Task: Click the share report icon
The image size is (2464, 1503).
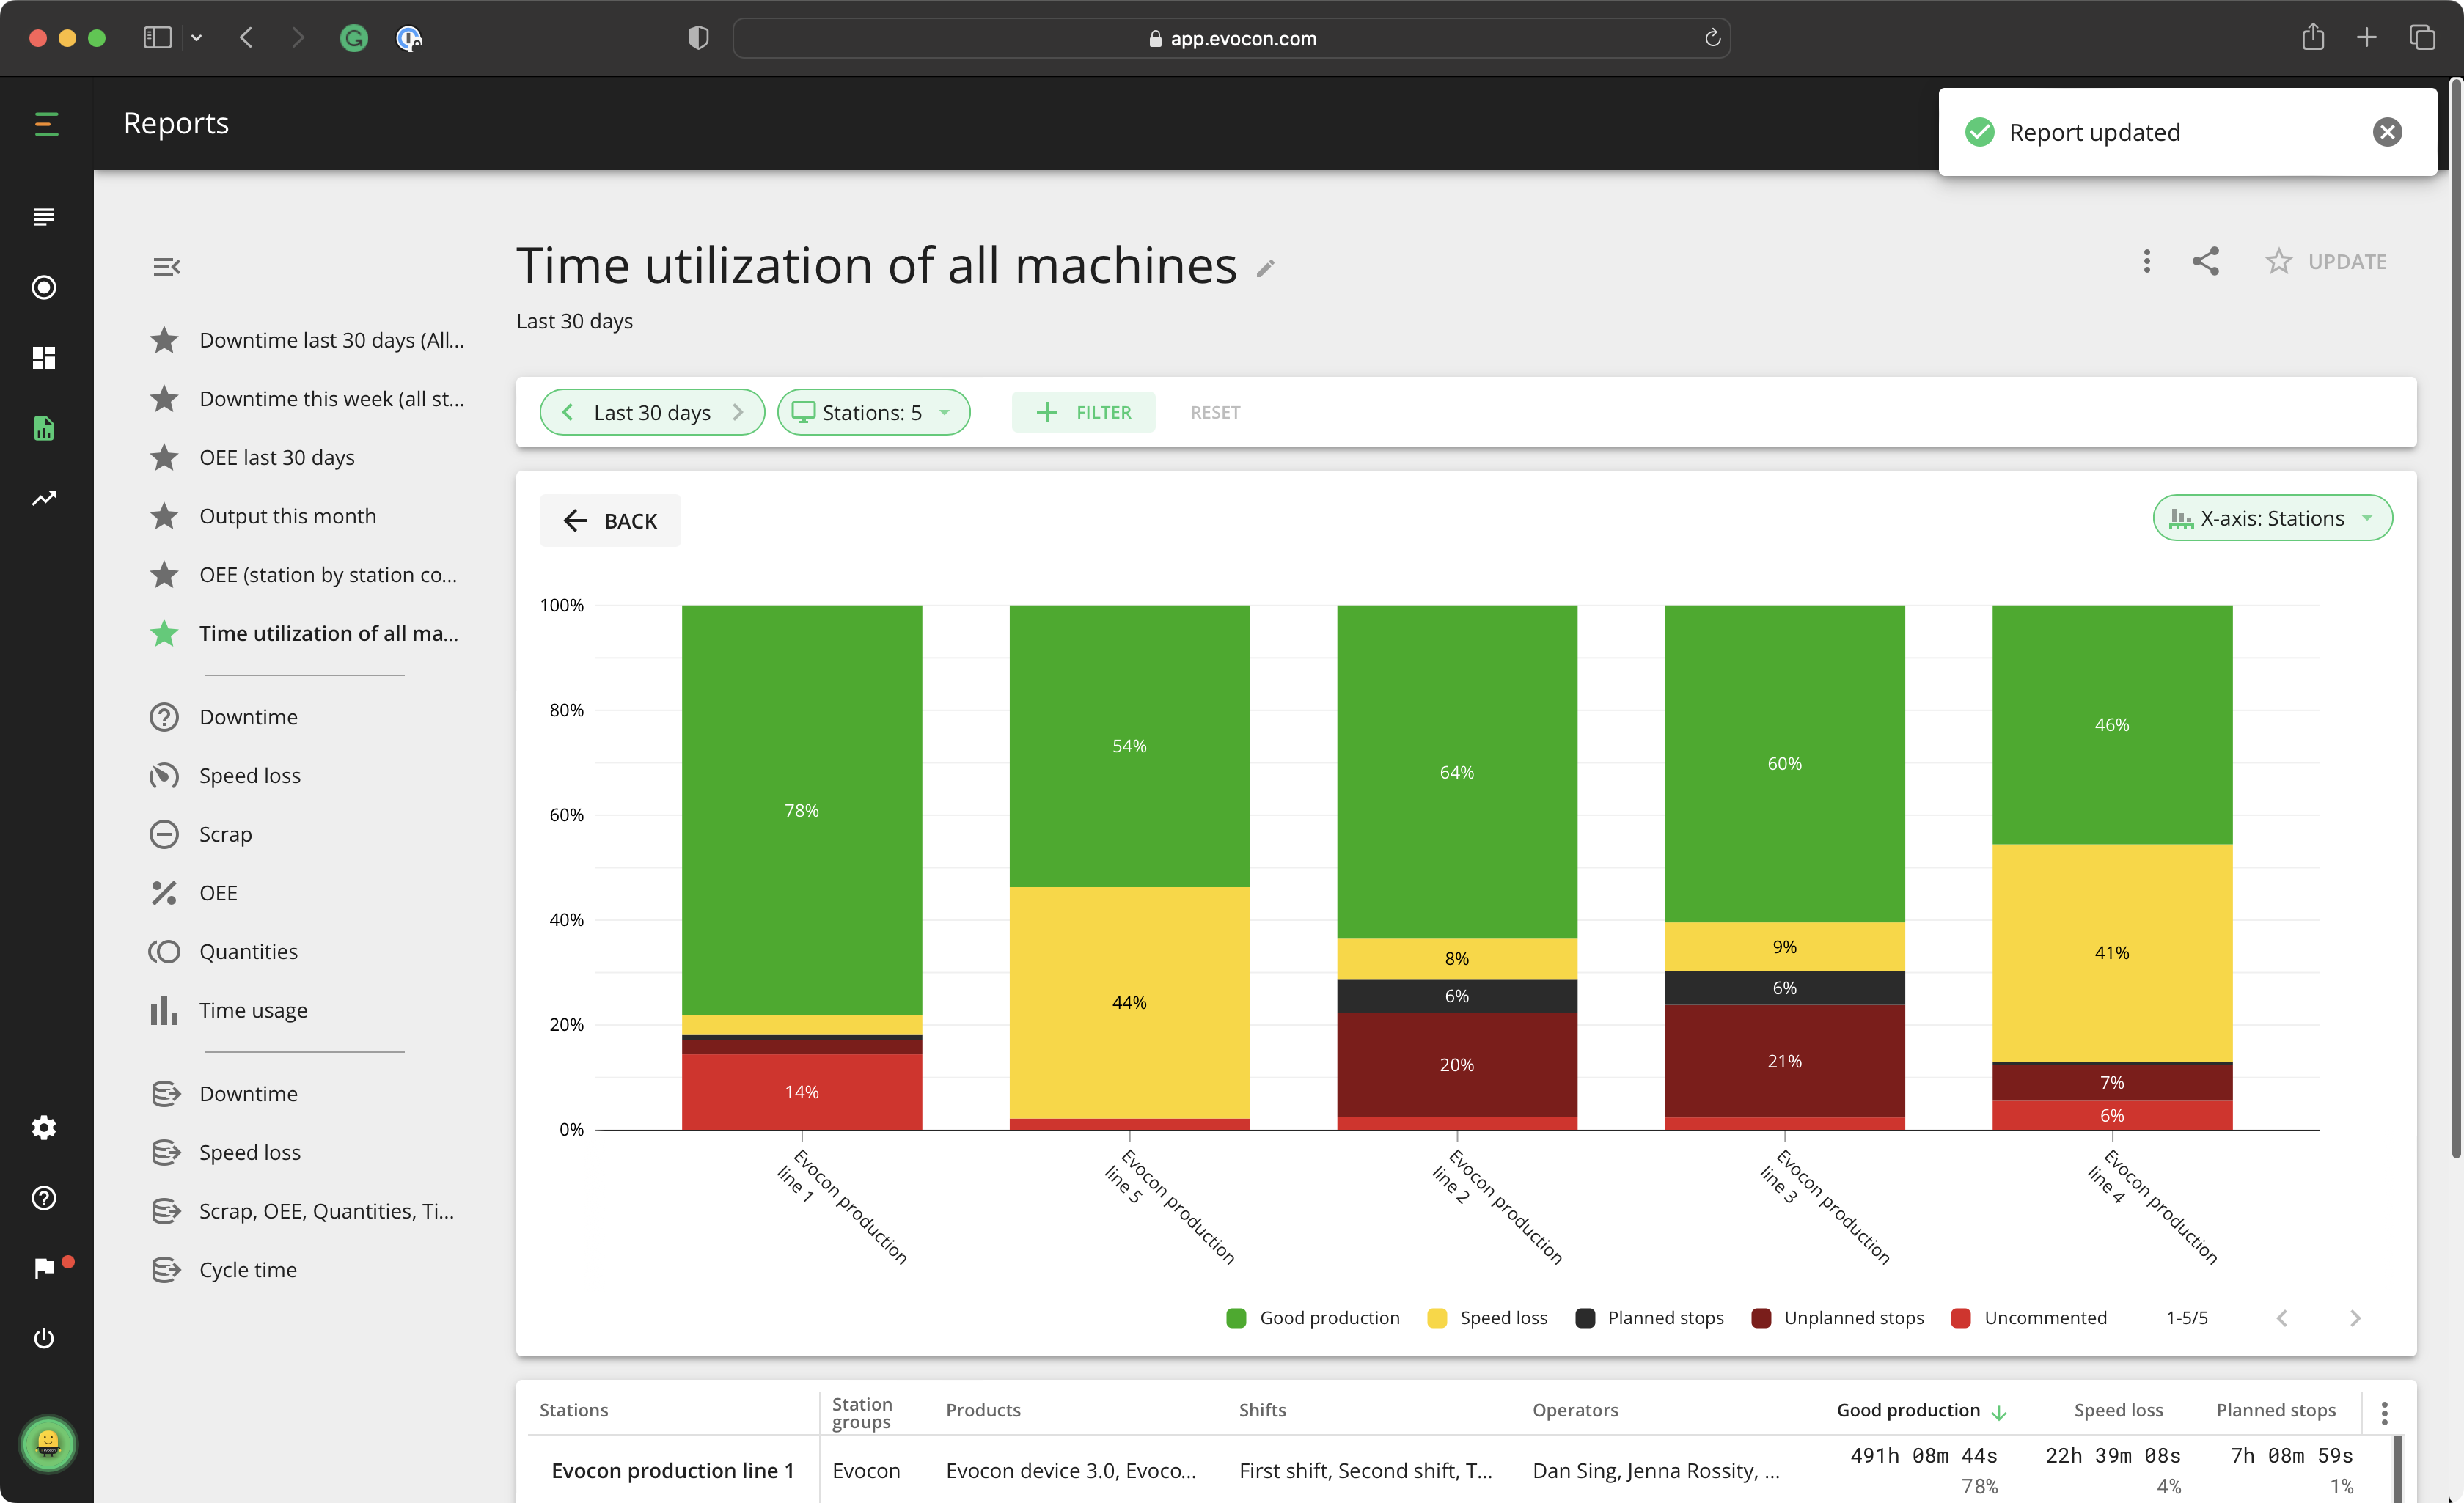Action: (2205, 261)
